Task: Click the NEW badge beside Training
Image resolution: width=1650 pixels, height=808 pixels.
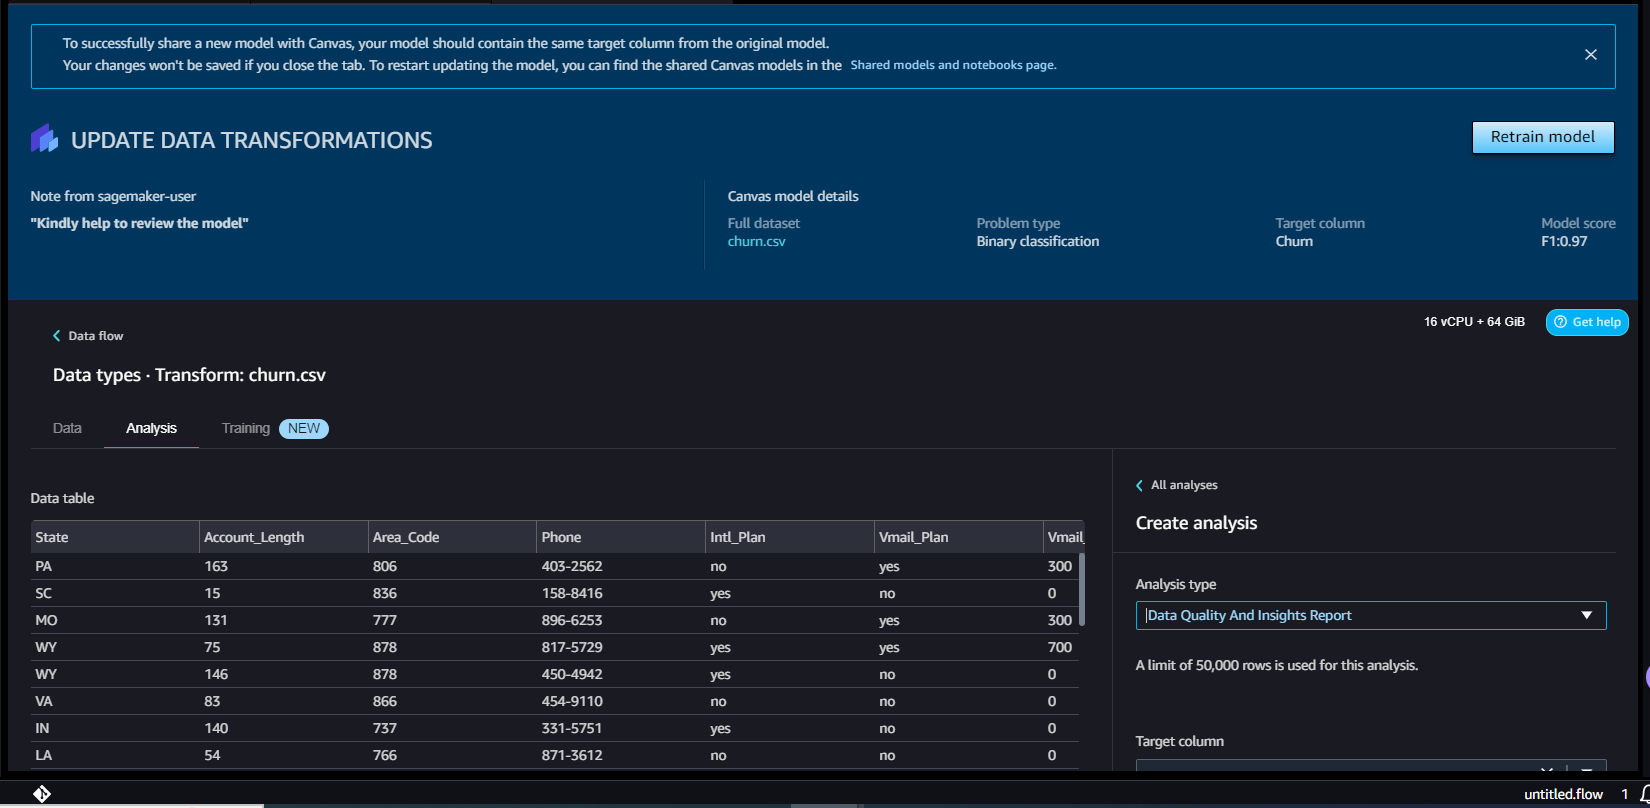Action: click(x=304, y=428)
